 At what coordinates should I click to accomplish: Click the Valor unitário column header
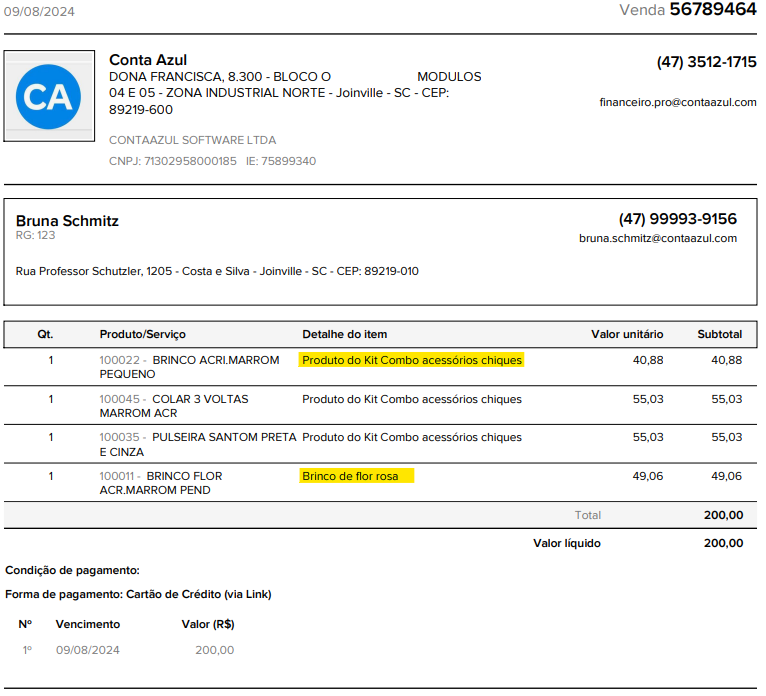627,335
